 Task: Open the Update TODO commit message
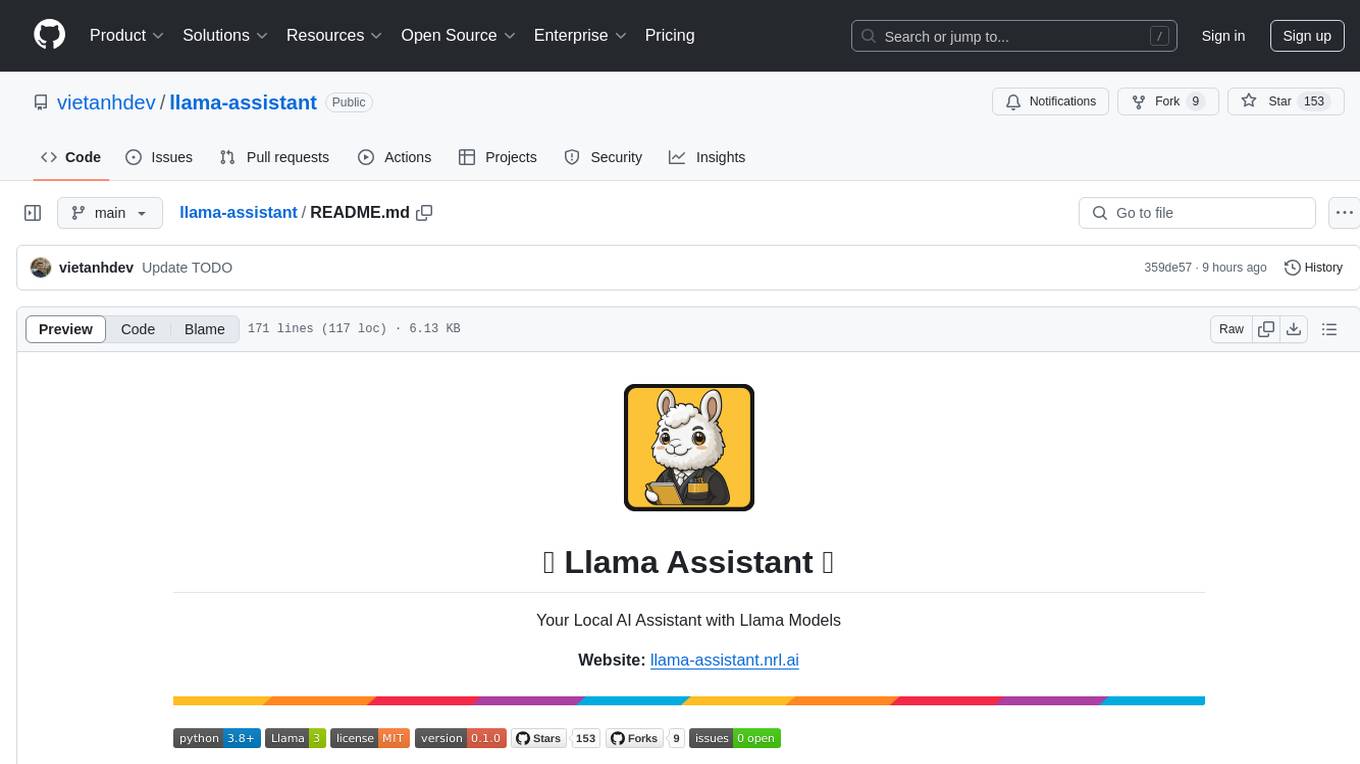point(187,268)
